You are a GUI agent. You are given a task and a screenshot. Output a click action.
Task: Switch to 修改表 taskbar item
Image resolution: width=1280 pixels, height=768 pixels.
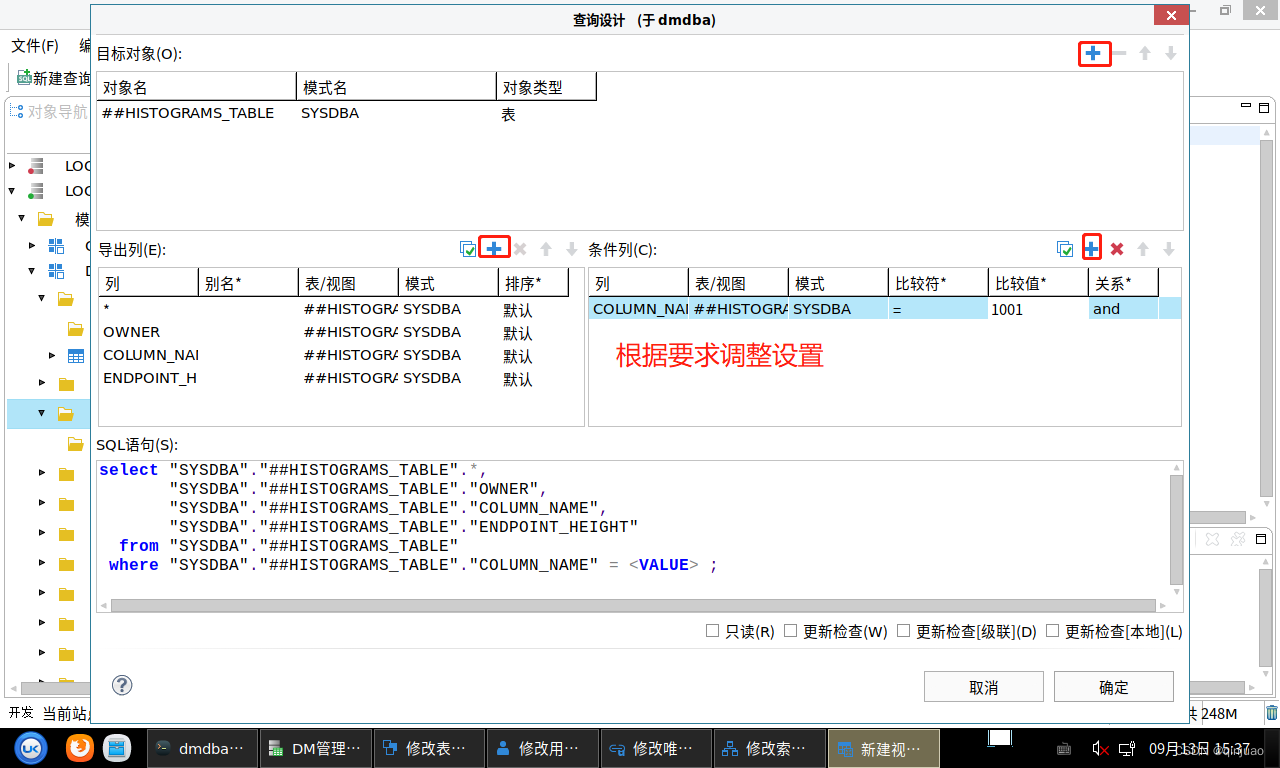click(x=429, y=748)
